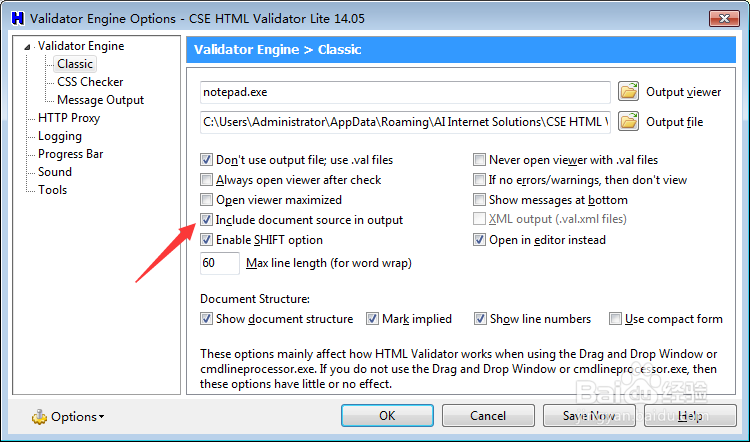Select Message Output tree item

point(100,100)
